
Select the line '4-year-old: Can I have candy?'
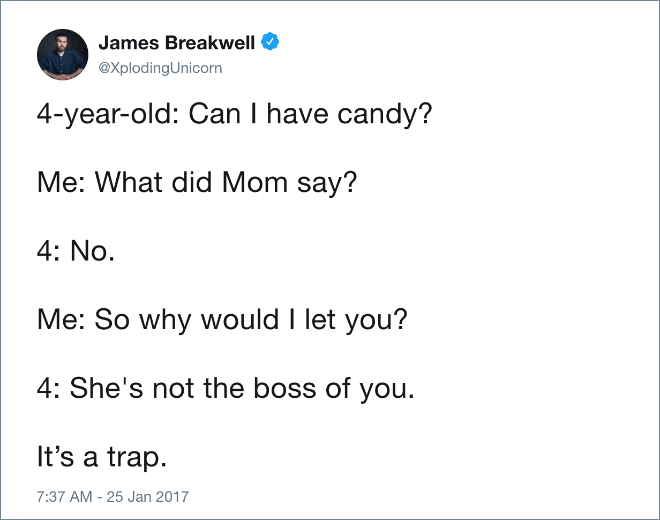click(234, 115)
